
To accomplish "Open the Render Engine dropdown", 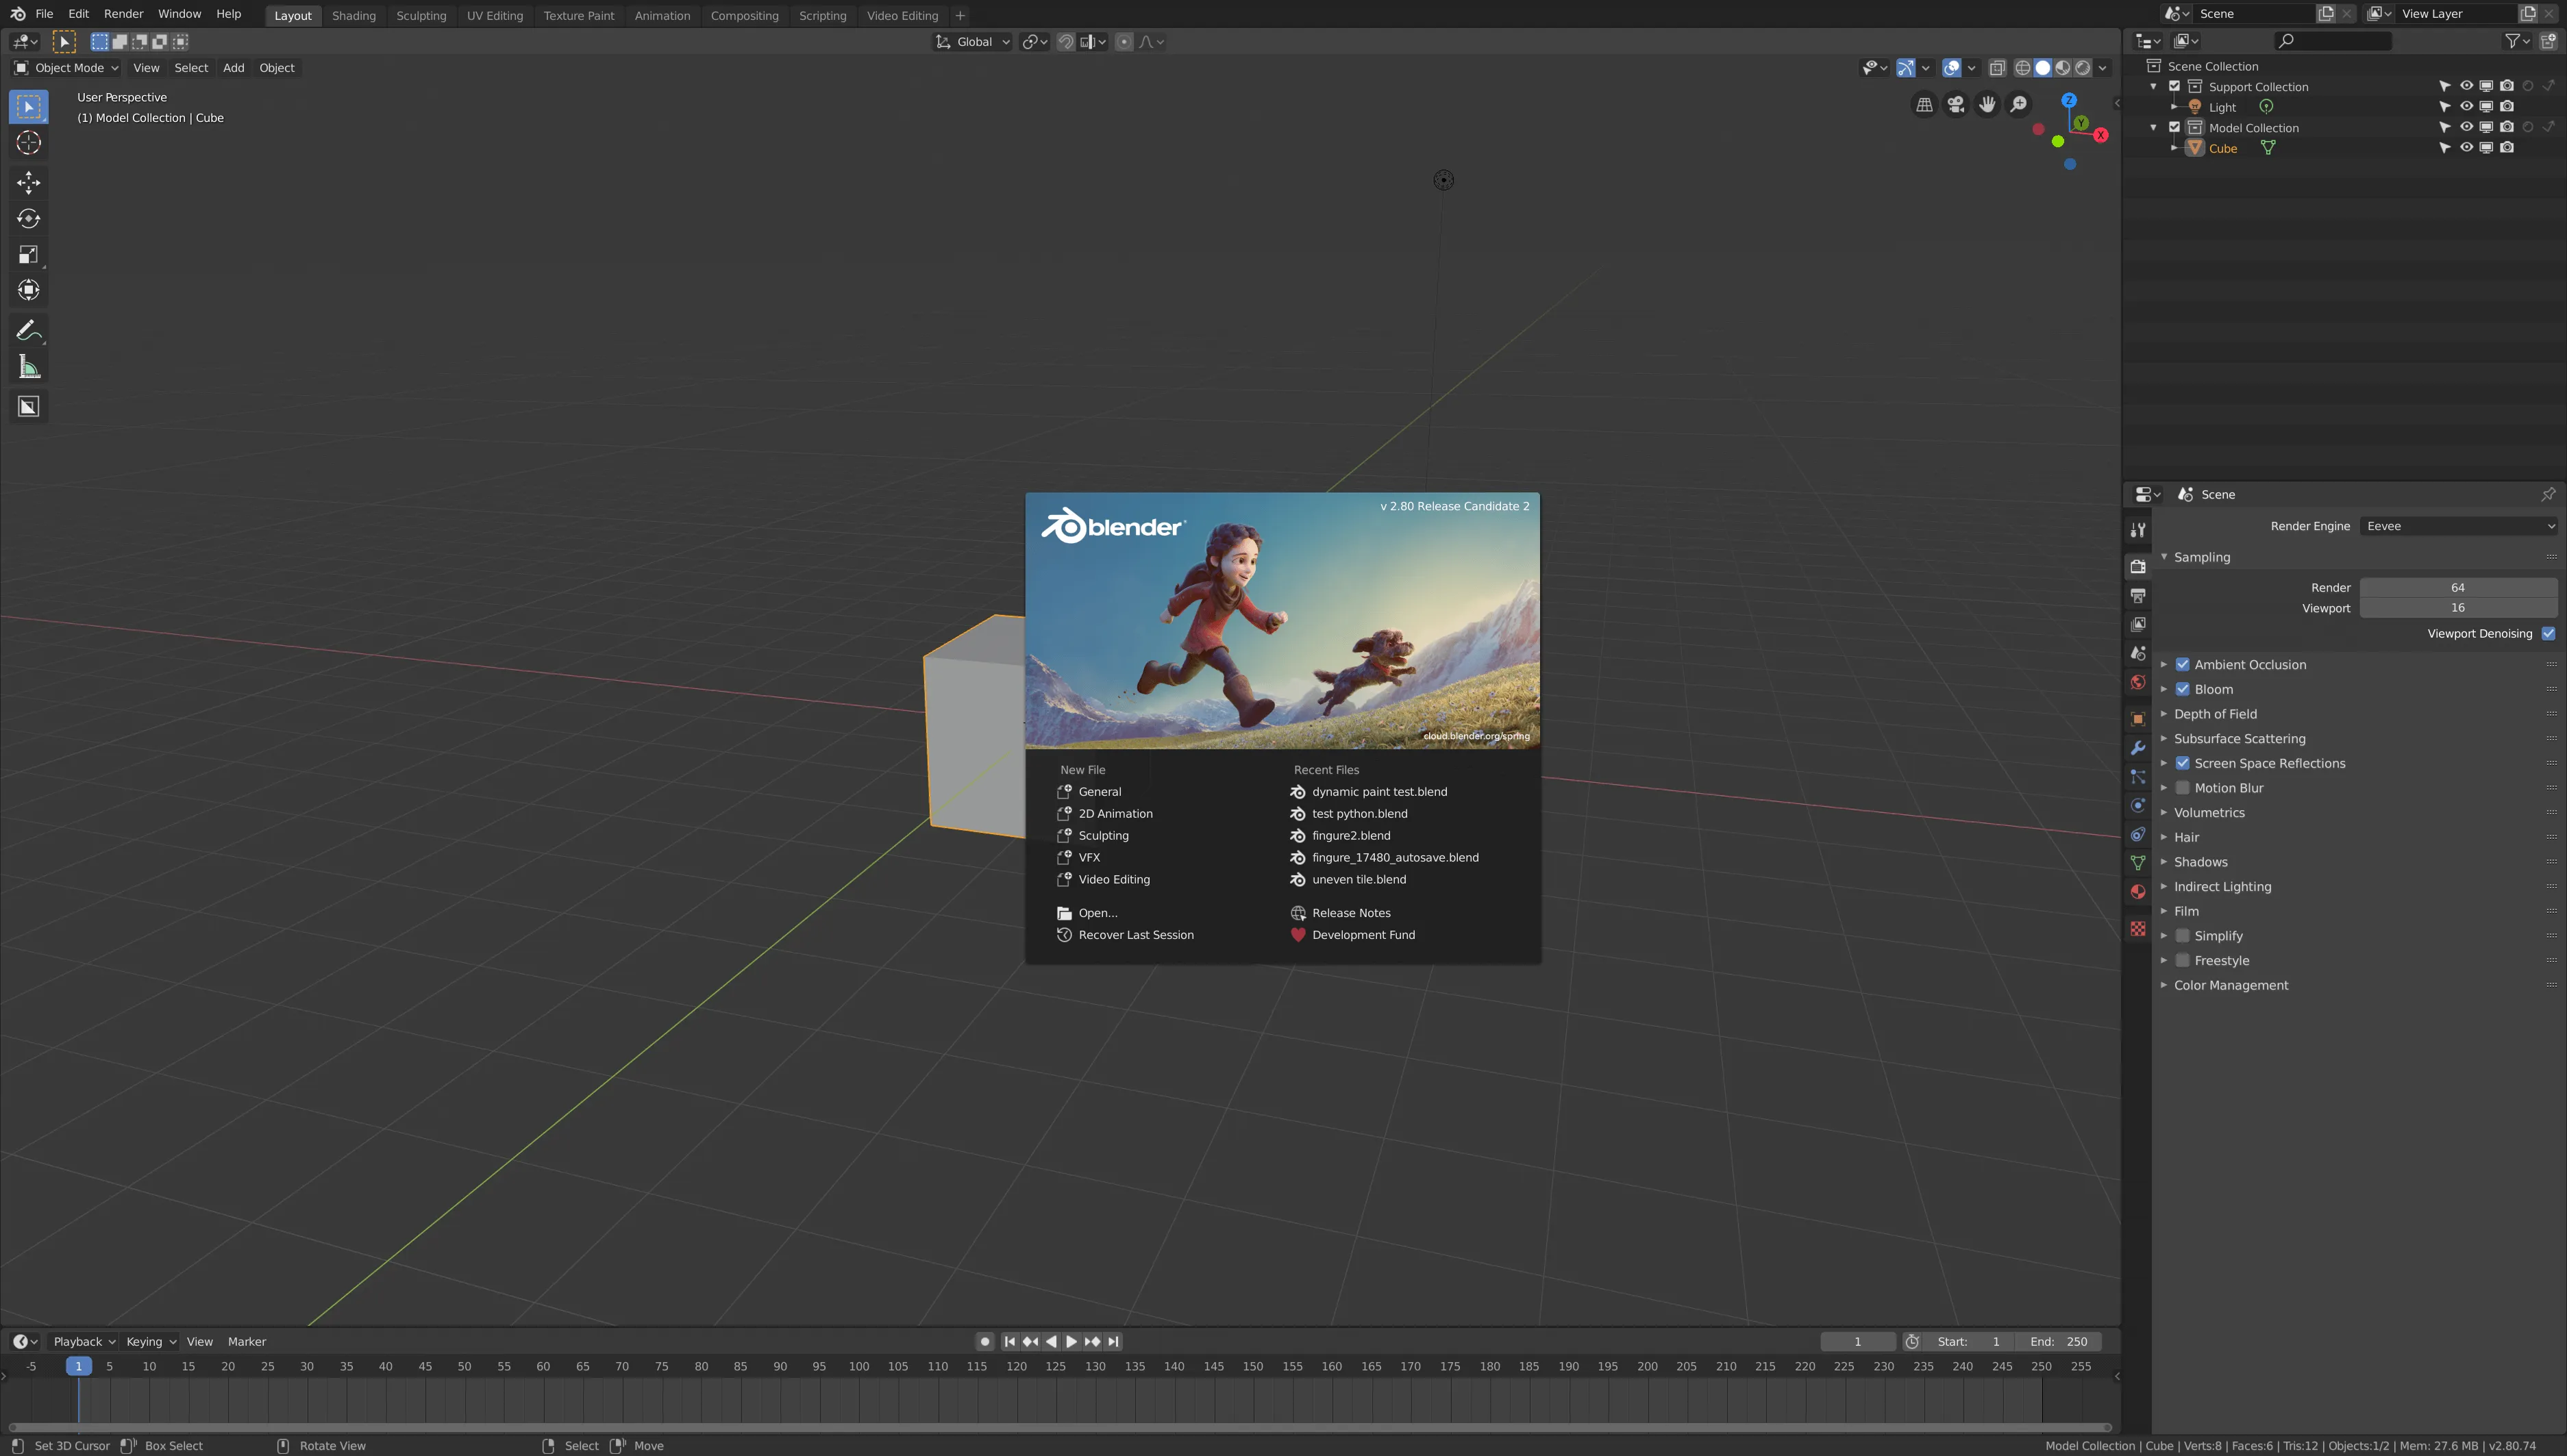I will click(2457, 526).
